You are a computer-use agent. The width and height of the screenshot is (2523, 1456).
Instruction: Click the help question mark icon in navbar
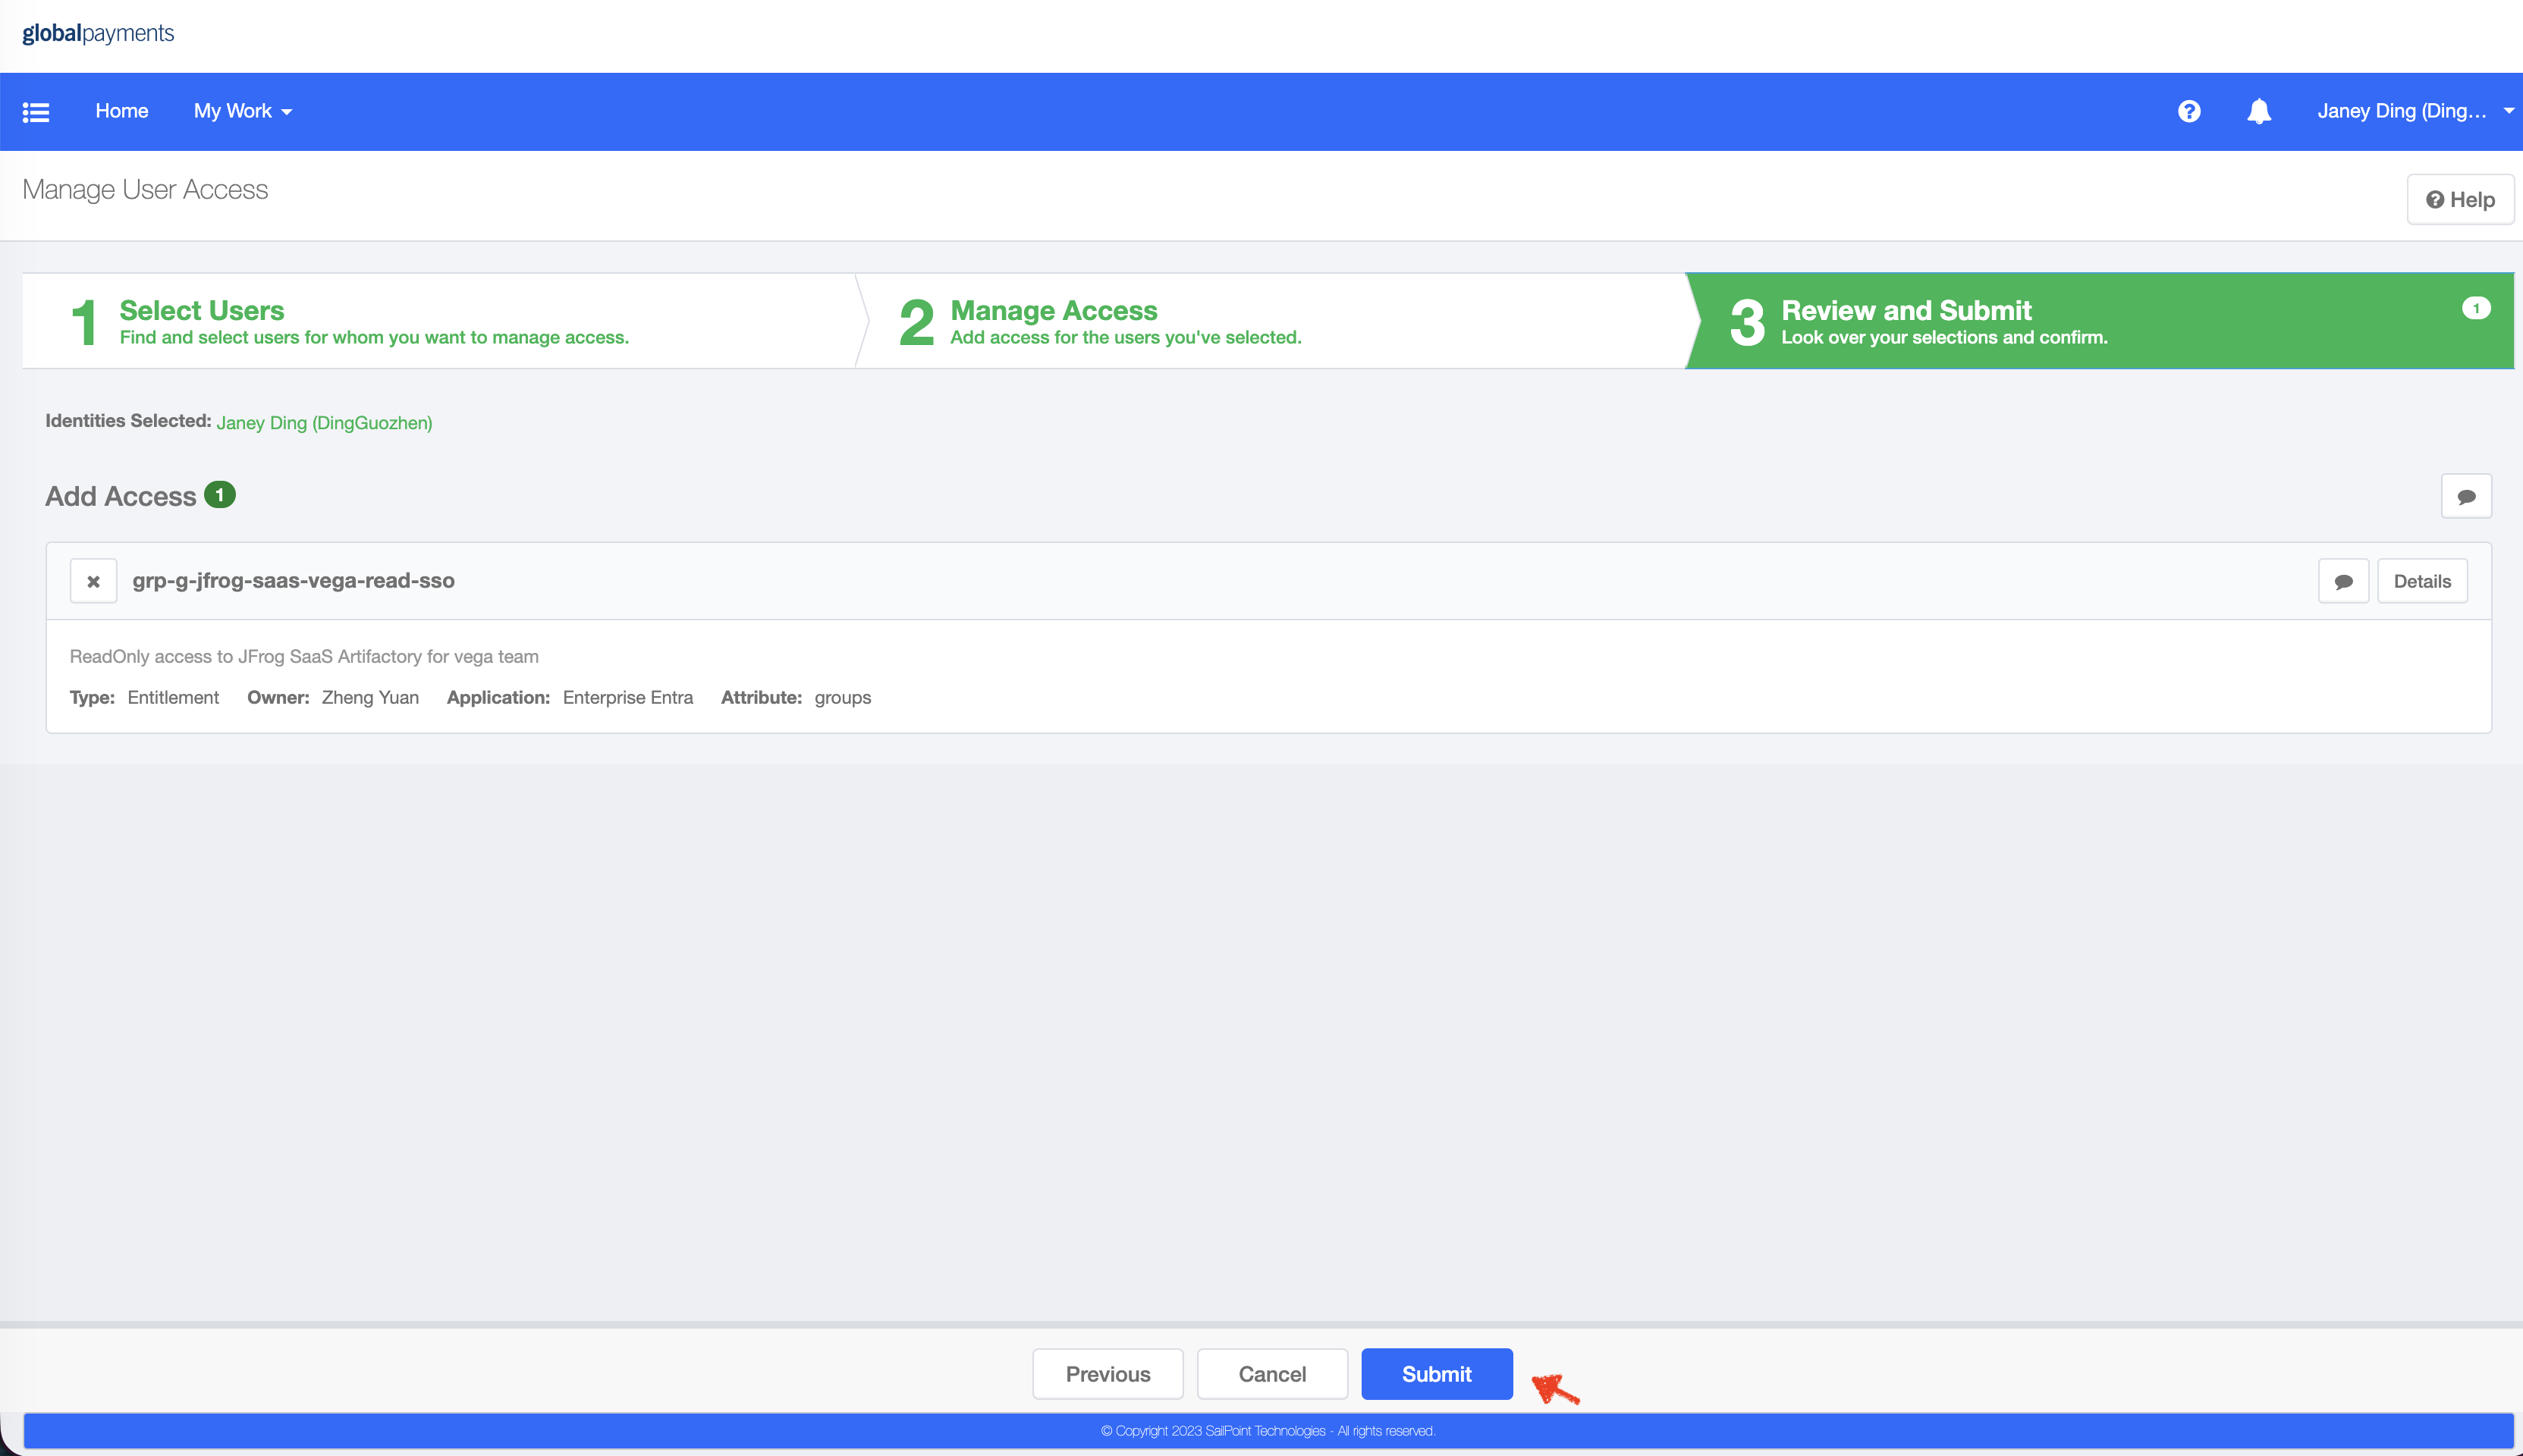(2189, 111)
